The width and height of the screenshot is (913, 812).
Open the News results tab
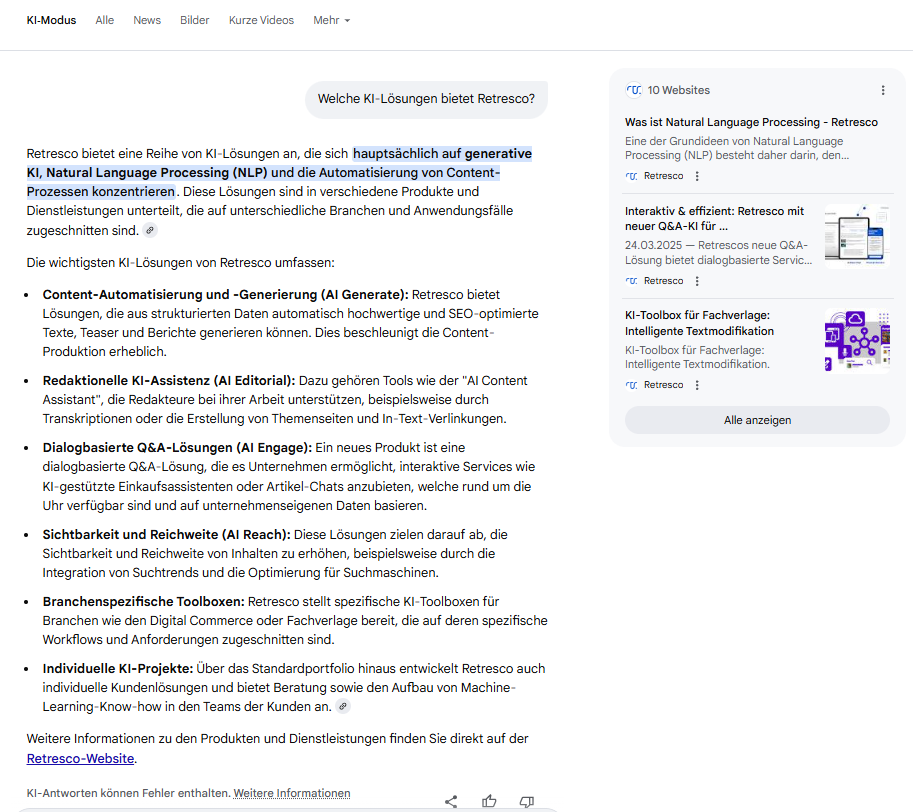point(146,19)
